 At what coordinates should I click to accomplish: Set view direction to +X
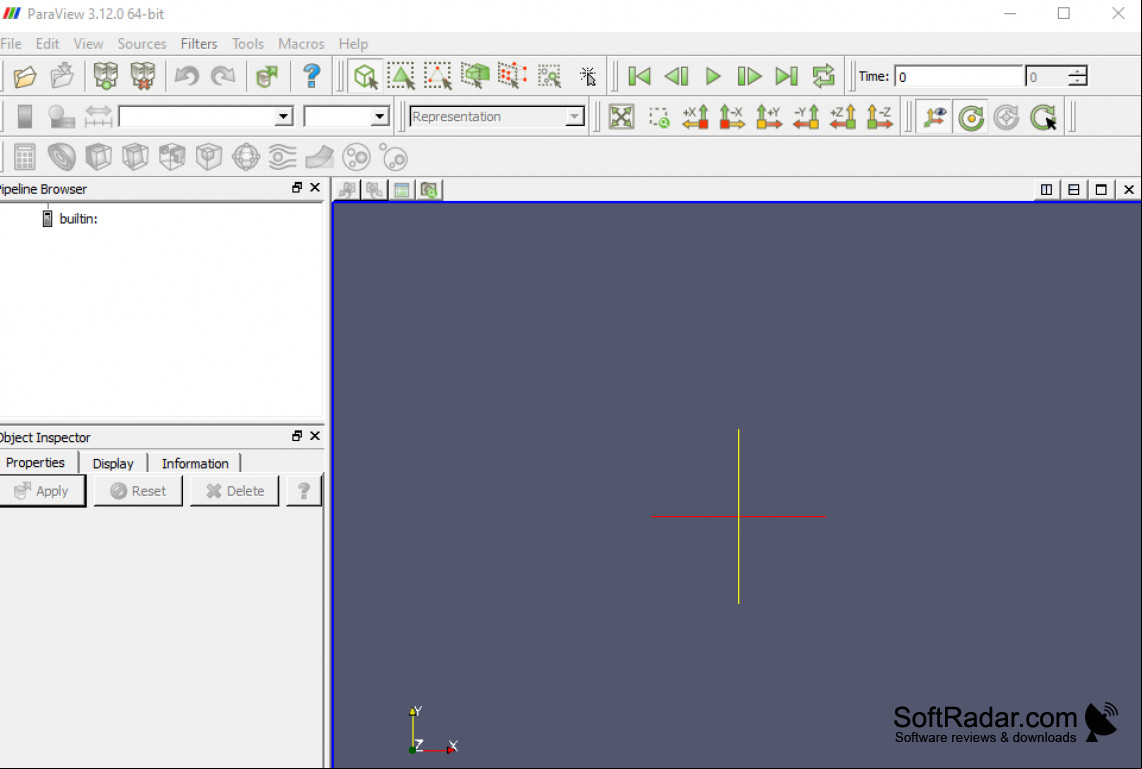[x=696, y=117]
